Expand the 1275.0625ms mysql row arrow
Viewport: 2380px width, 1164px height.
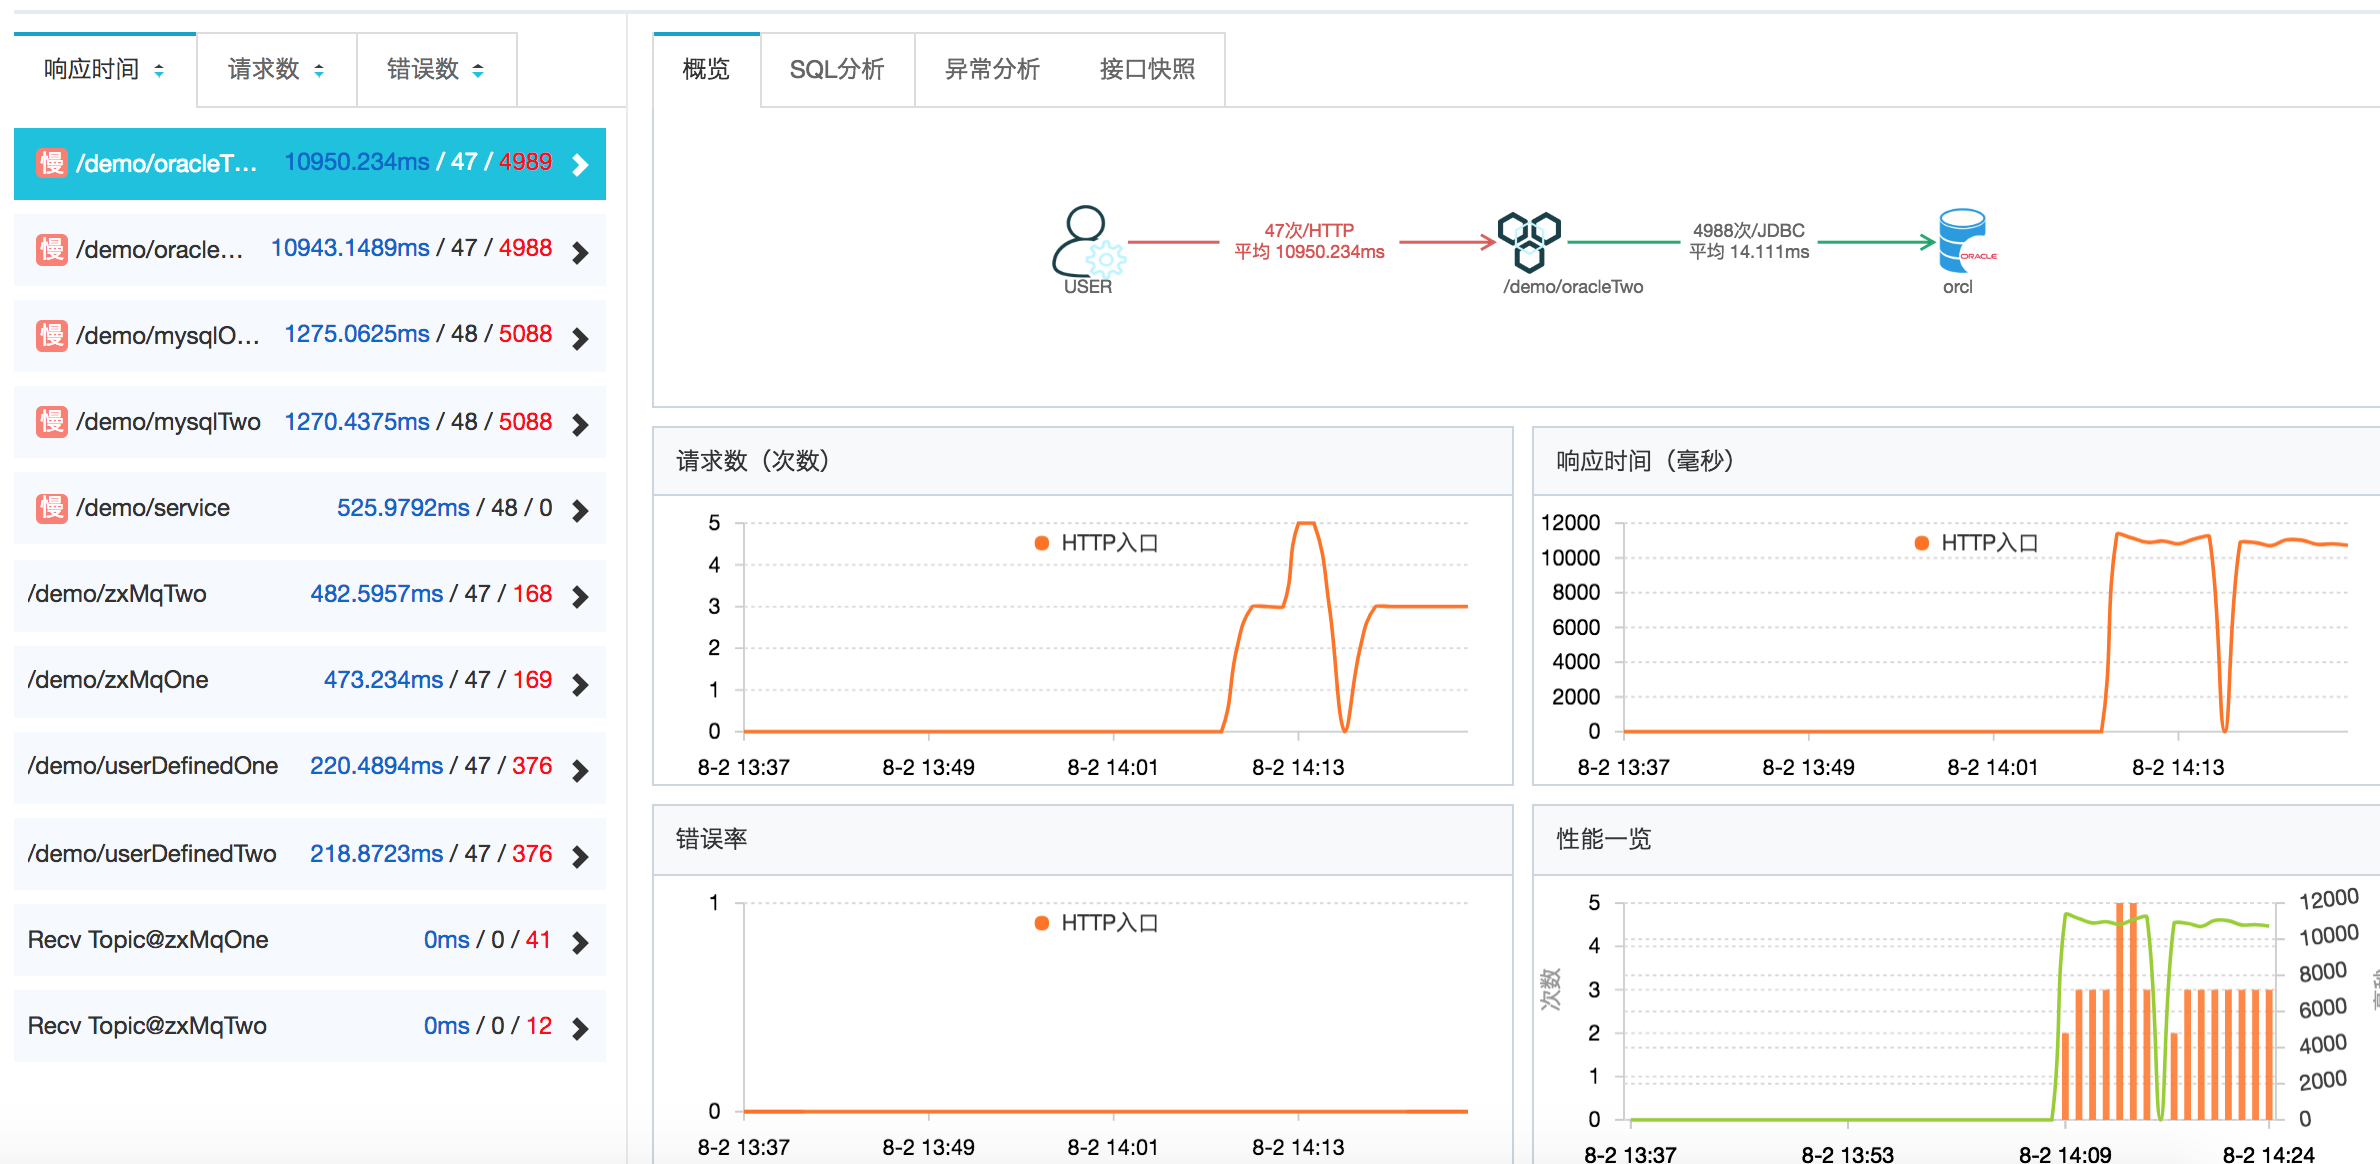580,338
